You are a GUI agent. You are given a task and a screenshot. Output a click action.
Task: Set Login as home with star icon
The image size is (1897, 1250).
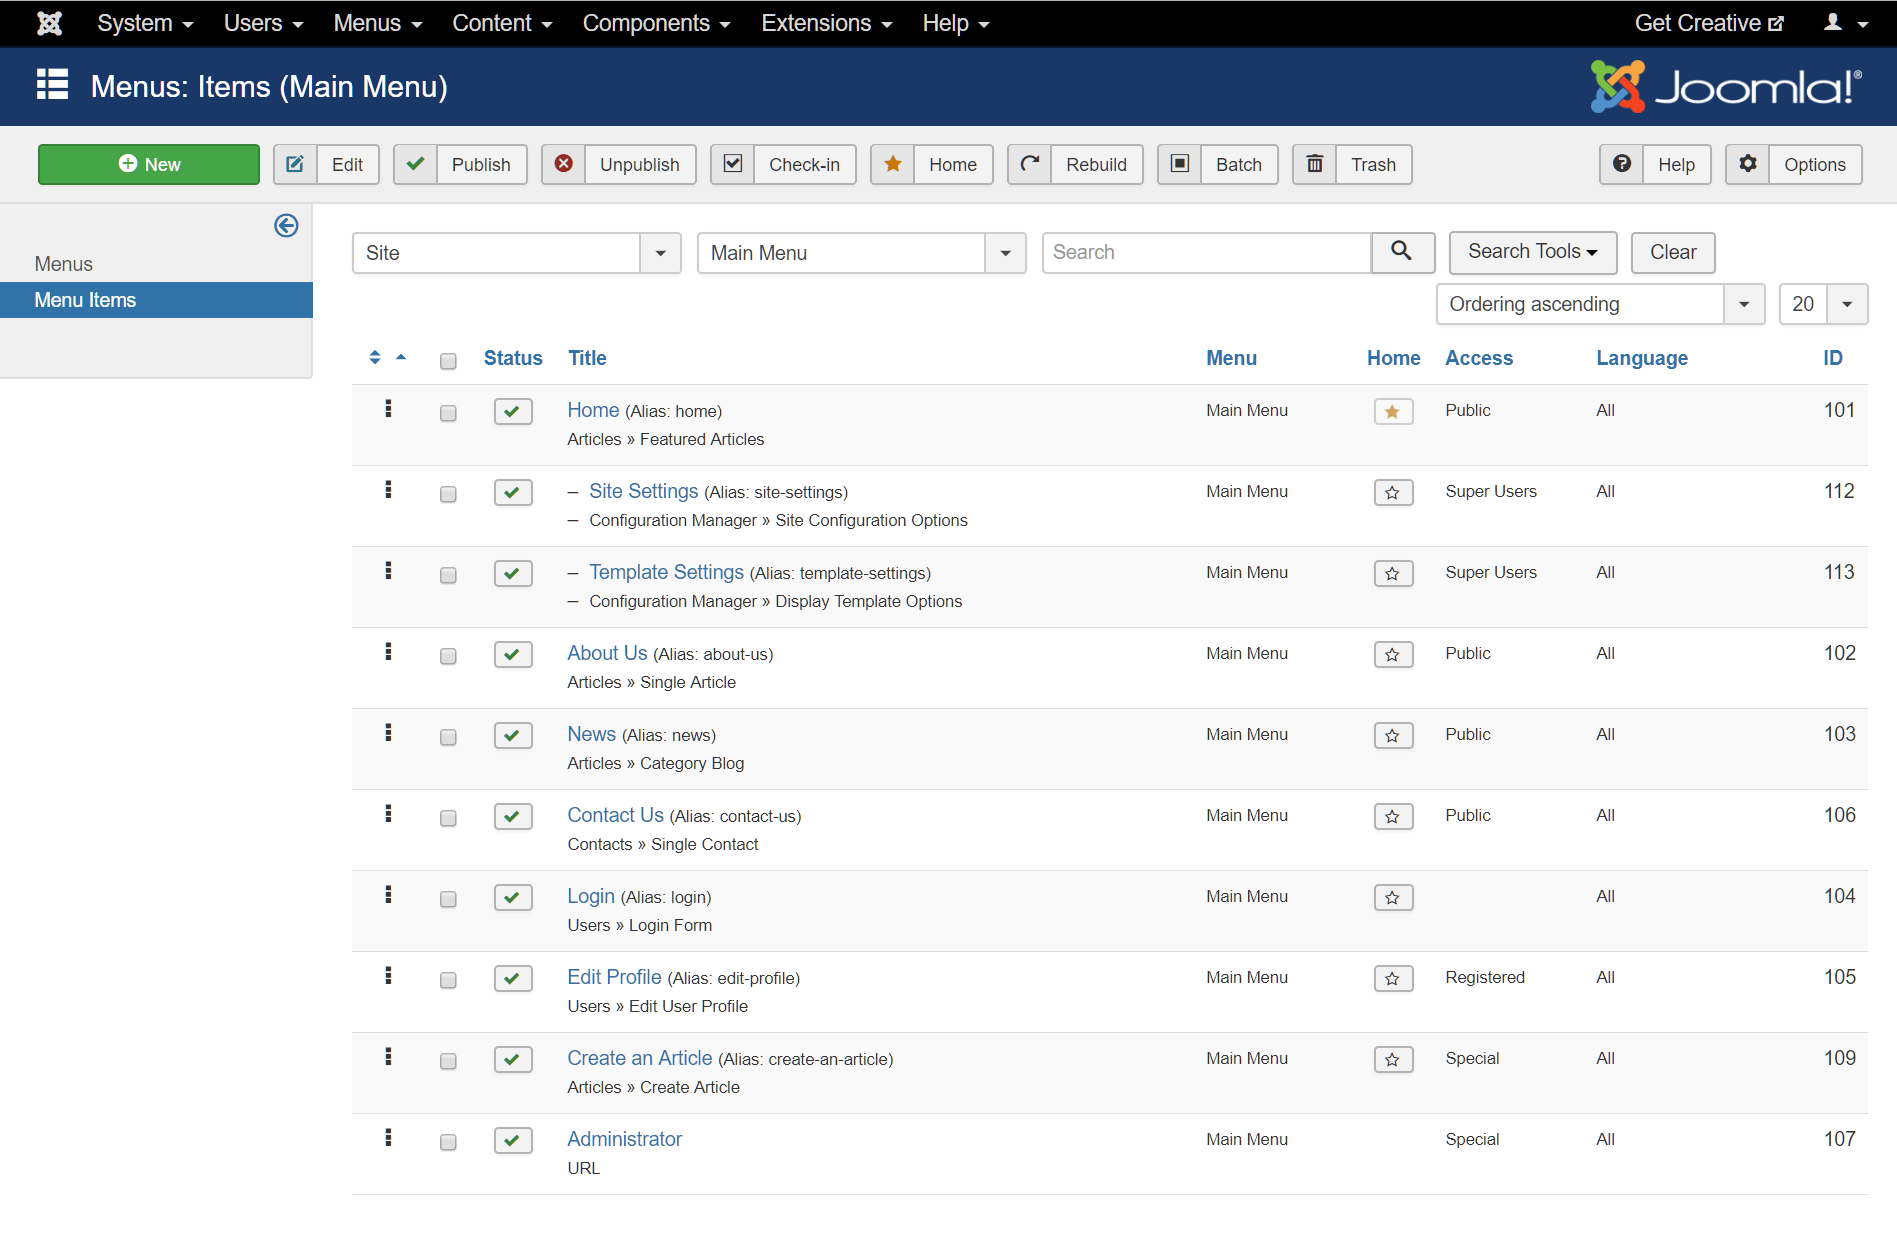click(1393, 897)
